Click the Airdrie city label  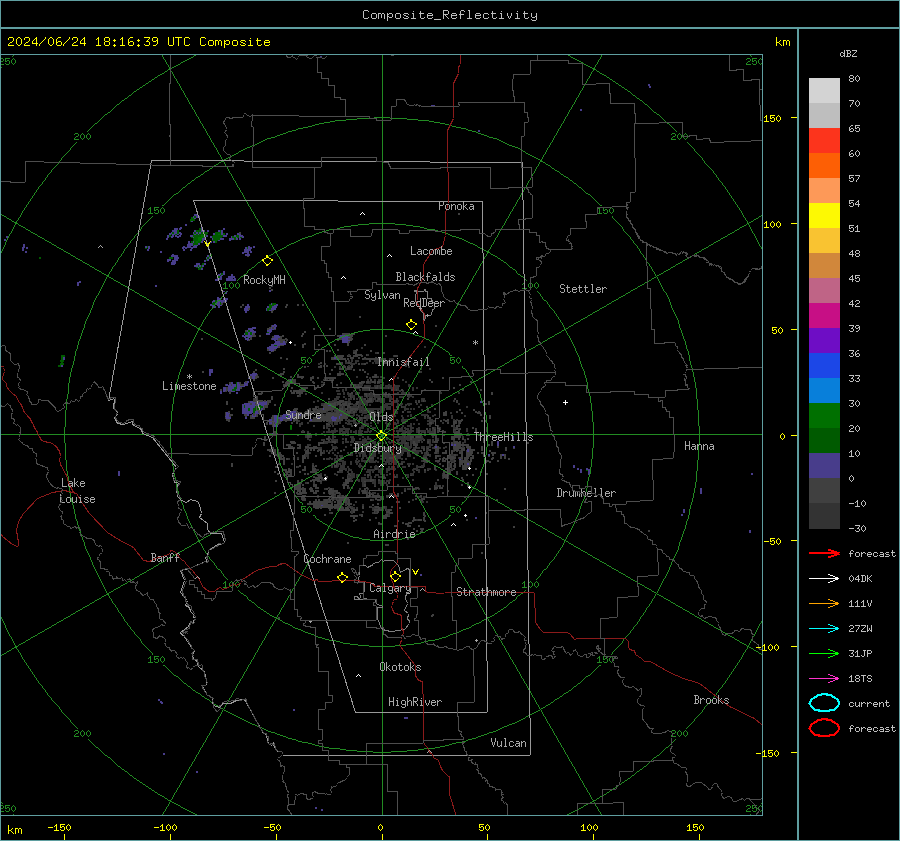point(394,534)
